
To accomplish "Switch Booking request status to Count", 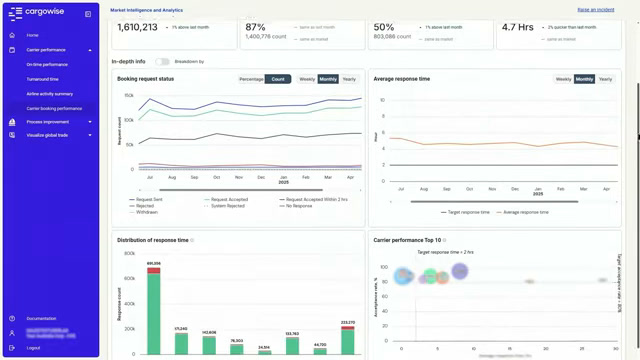I will 278,79.
